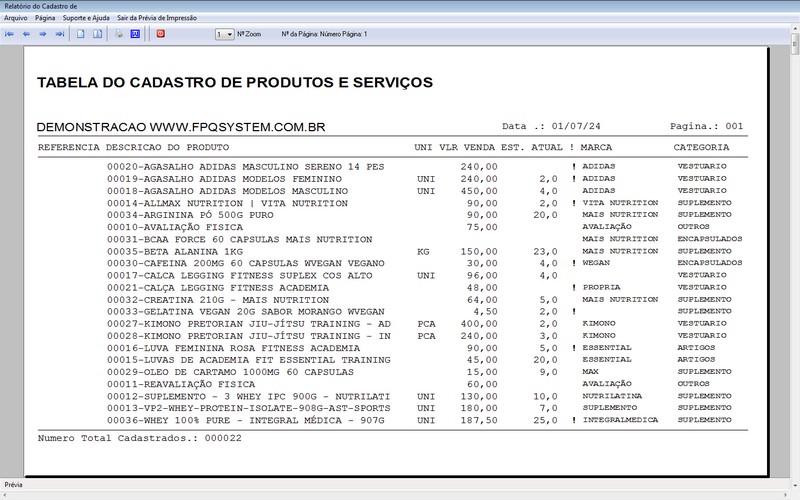Viewport: 800px width, 500px height.
Task: Open the Suporte e Ajuda menu
Action: [86, 18]
